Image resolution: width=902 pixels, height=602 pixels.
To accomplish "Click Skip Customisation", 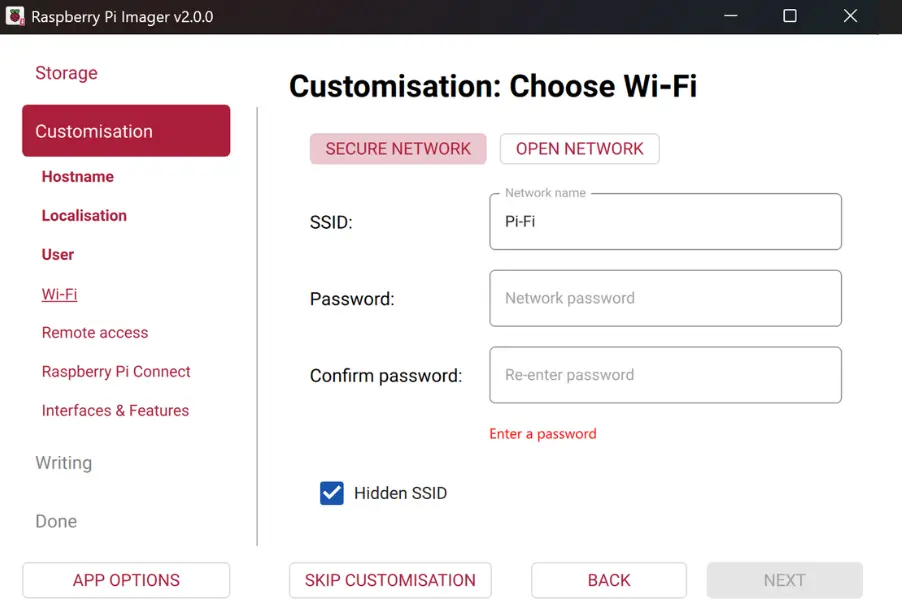I will coord(390,580).
